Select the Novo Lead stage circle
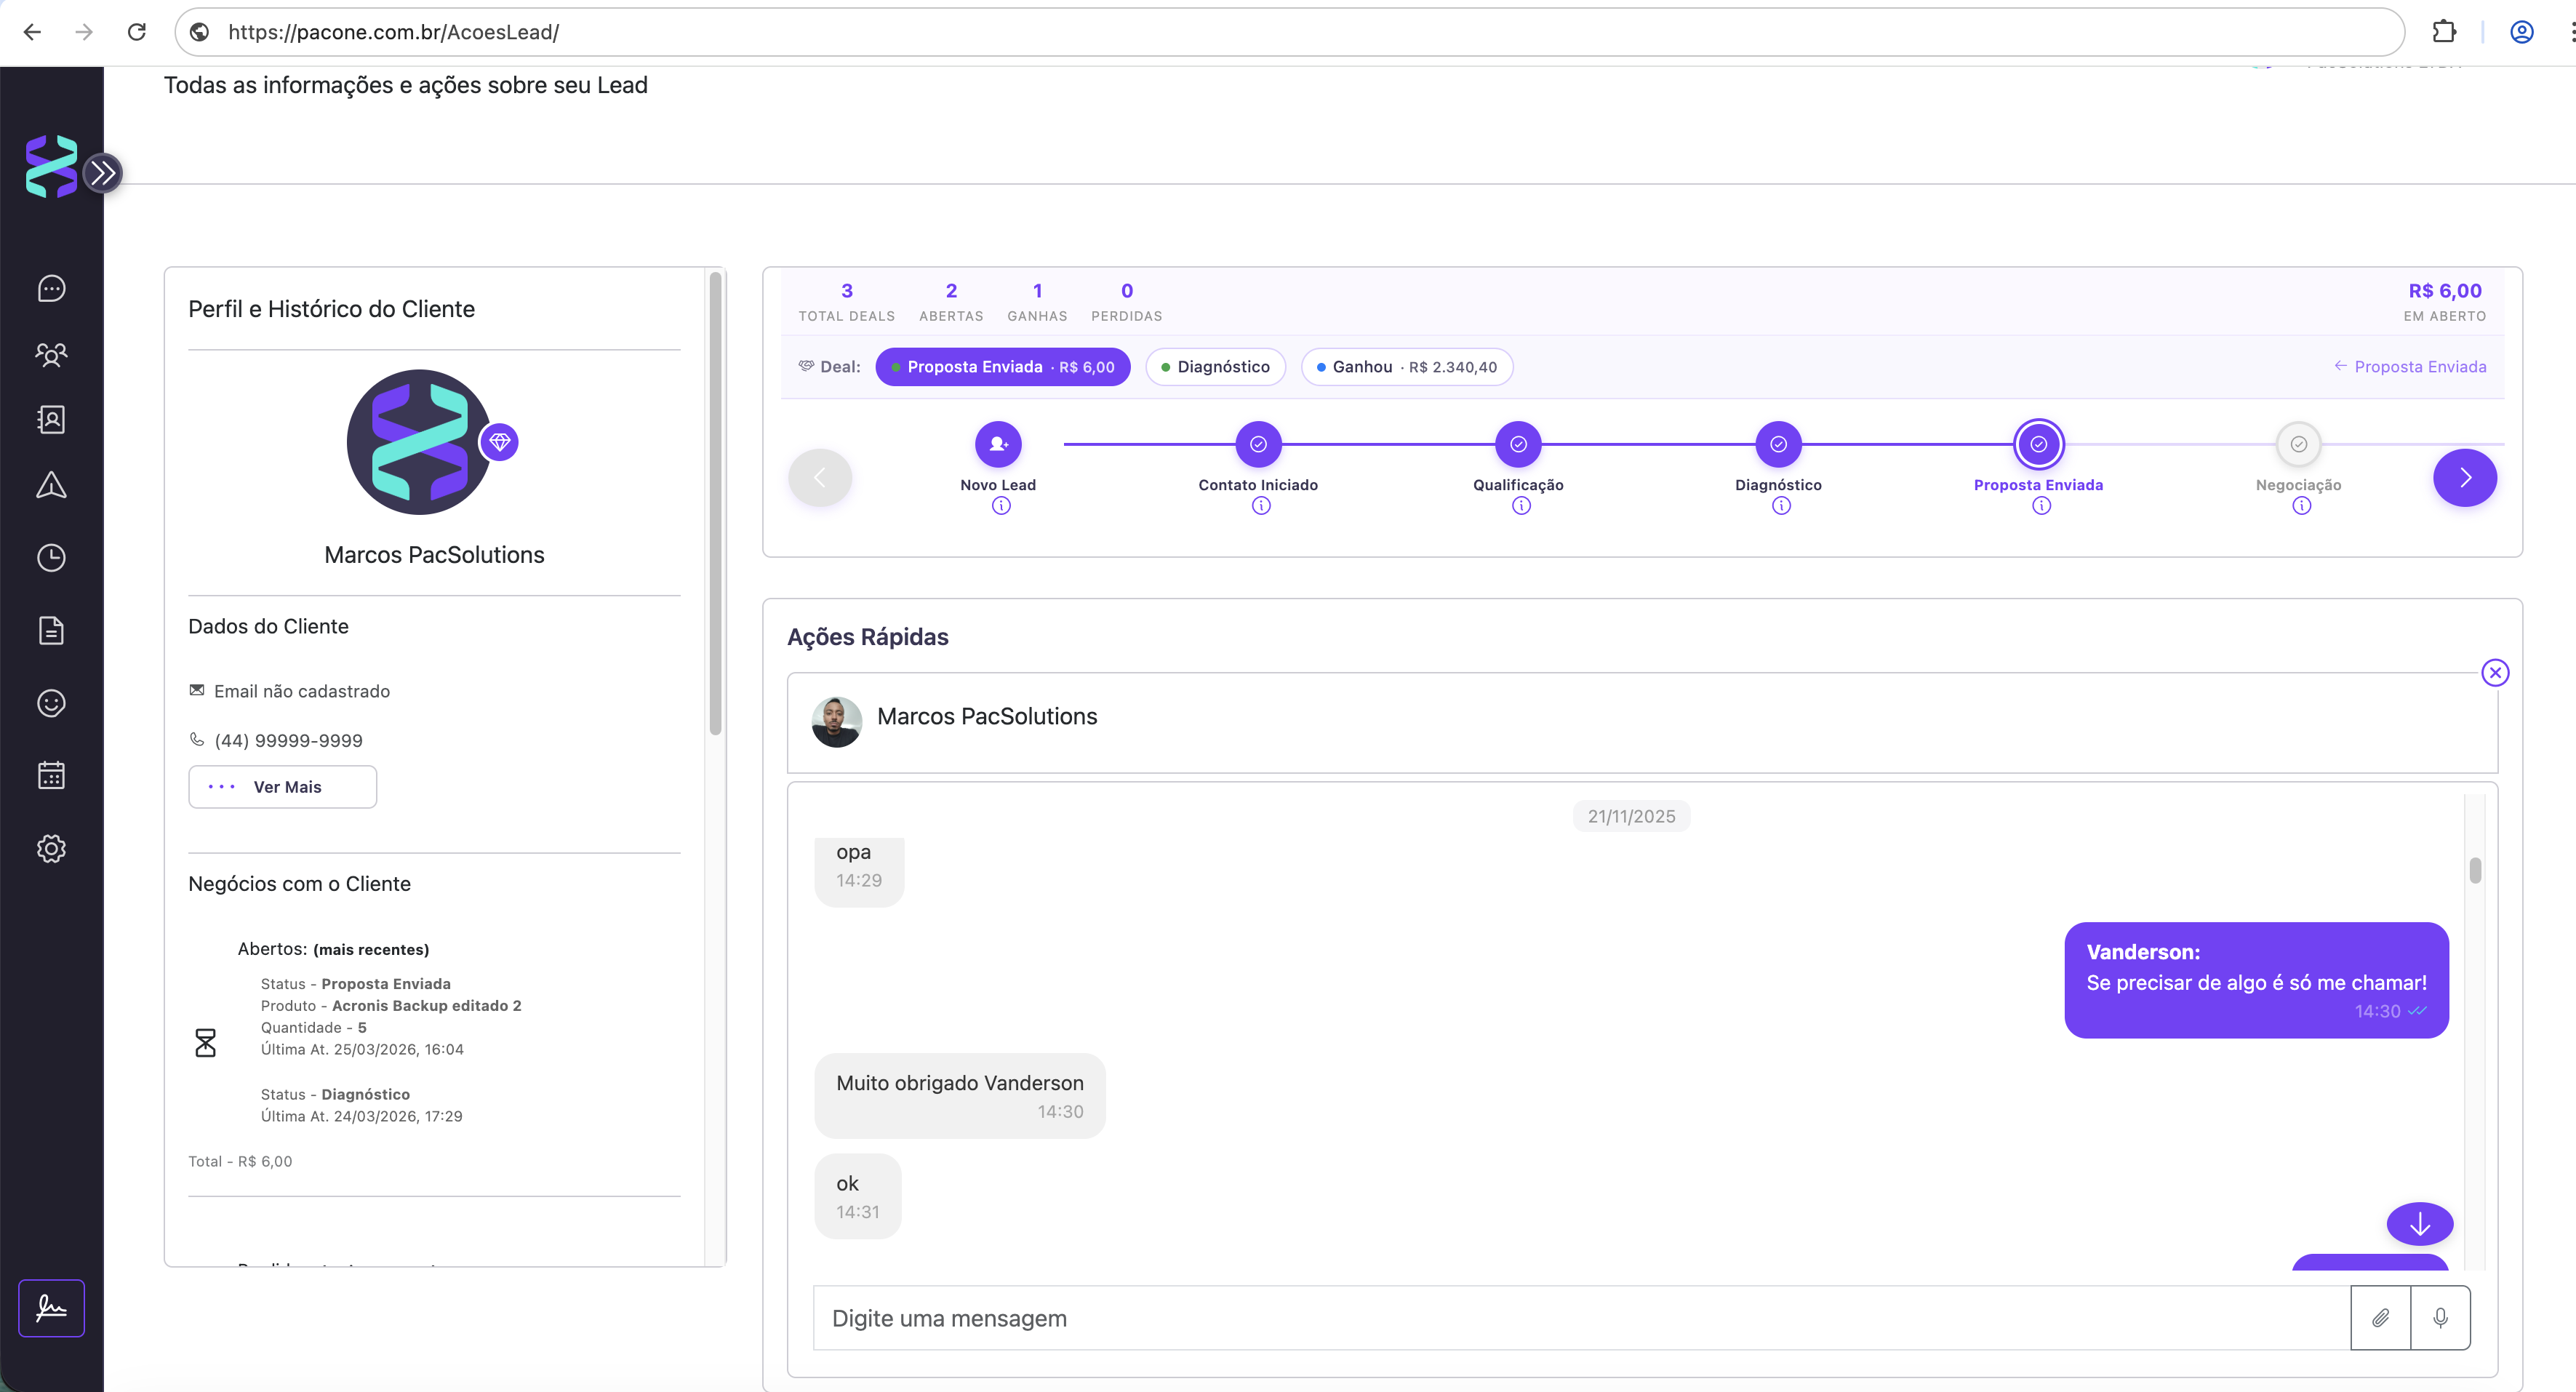 pos(998,444)
